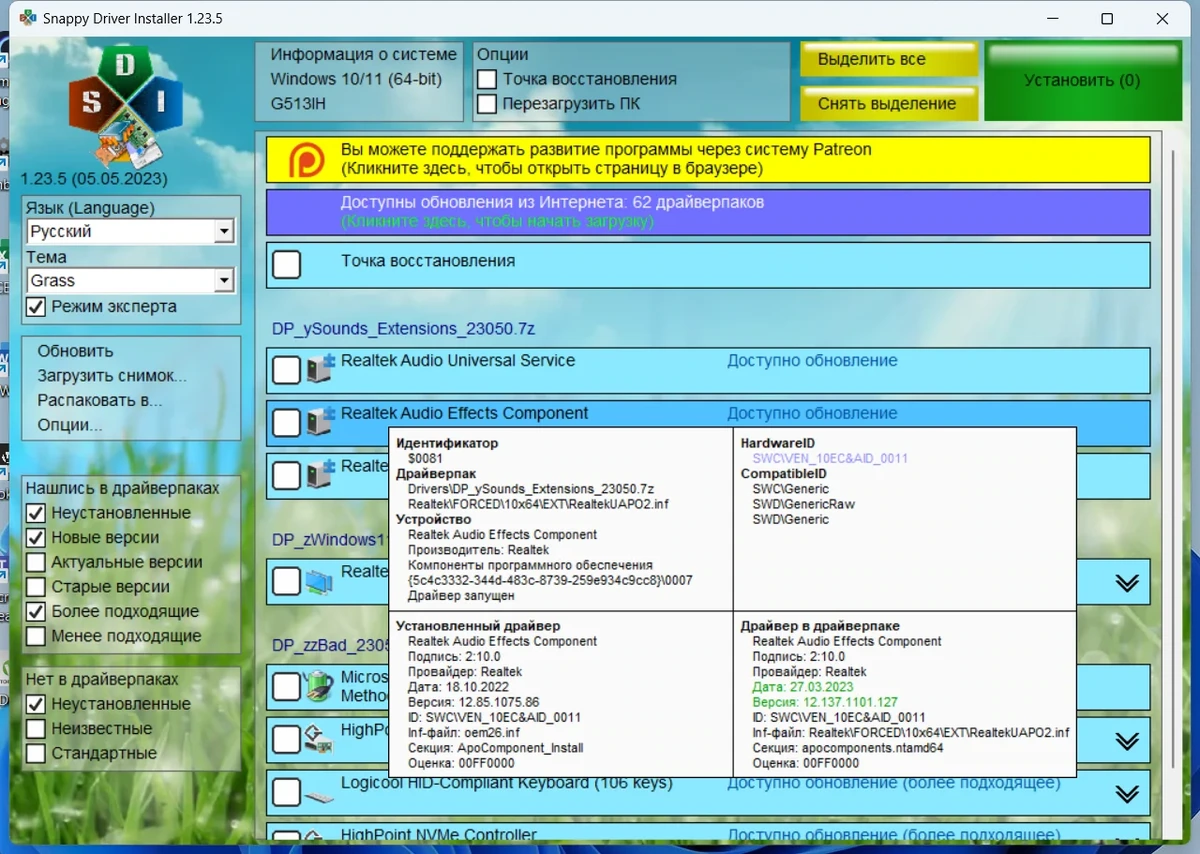Toggle Новые версии filter checkbox
This screenshot has height=854, width=1200.
click(x=36, y=538)
